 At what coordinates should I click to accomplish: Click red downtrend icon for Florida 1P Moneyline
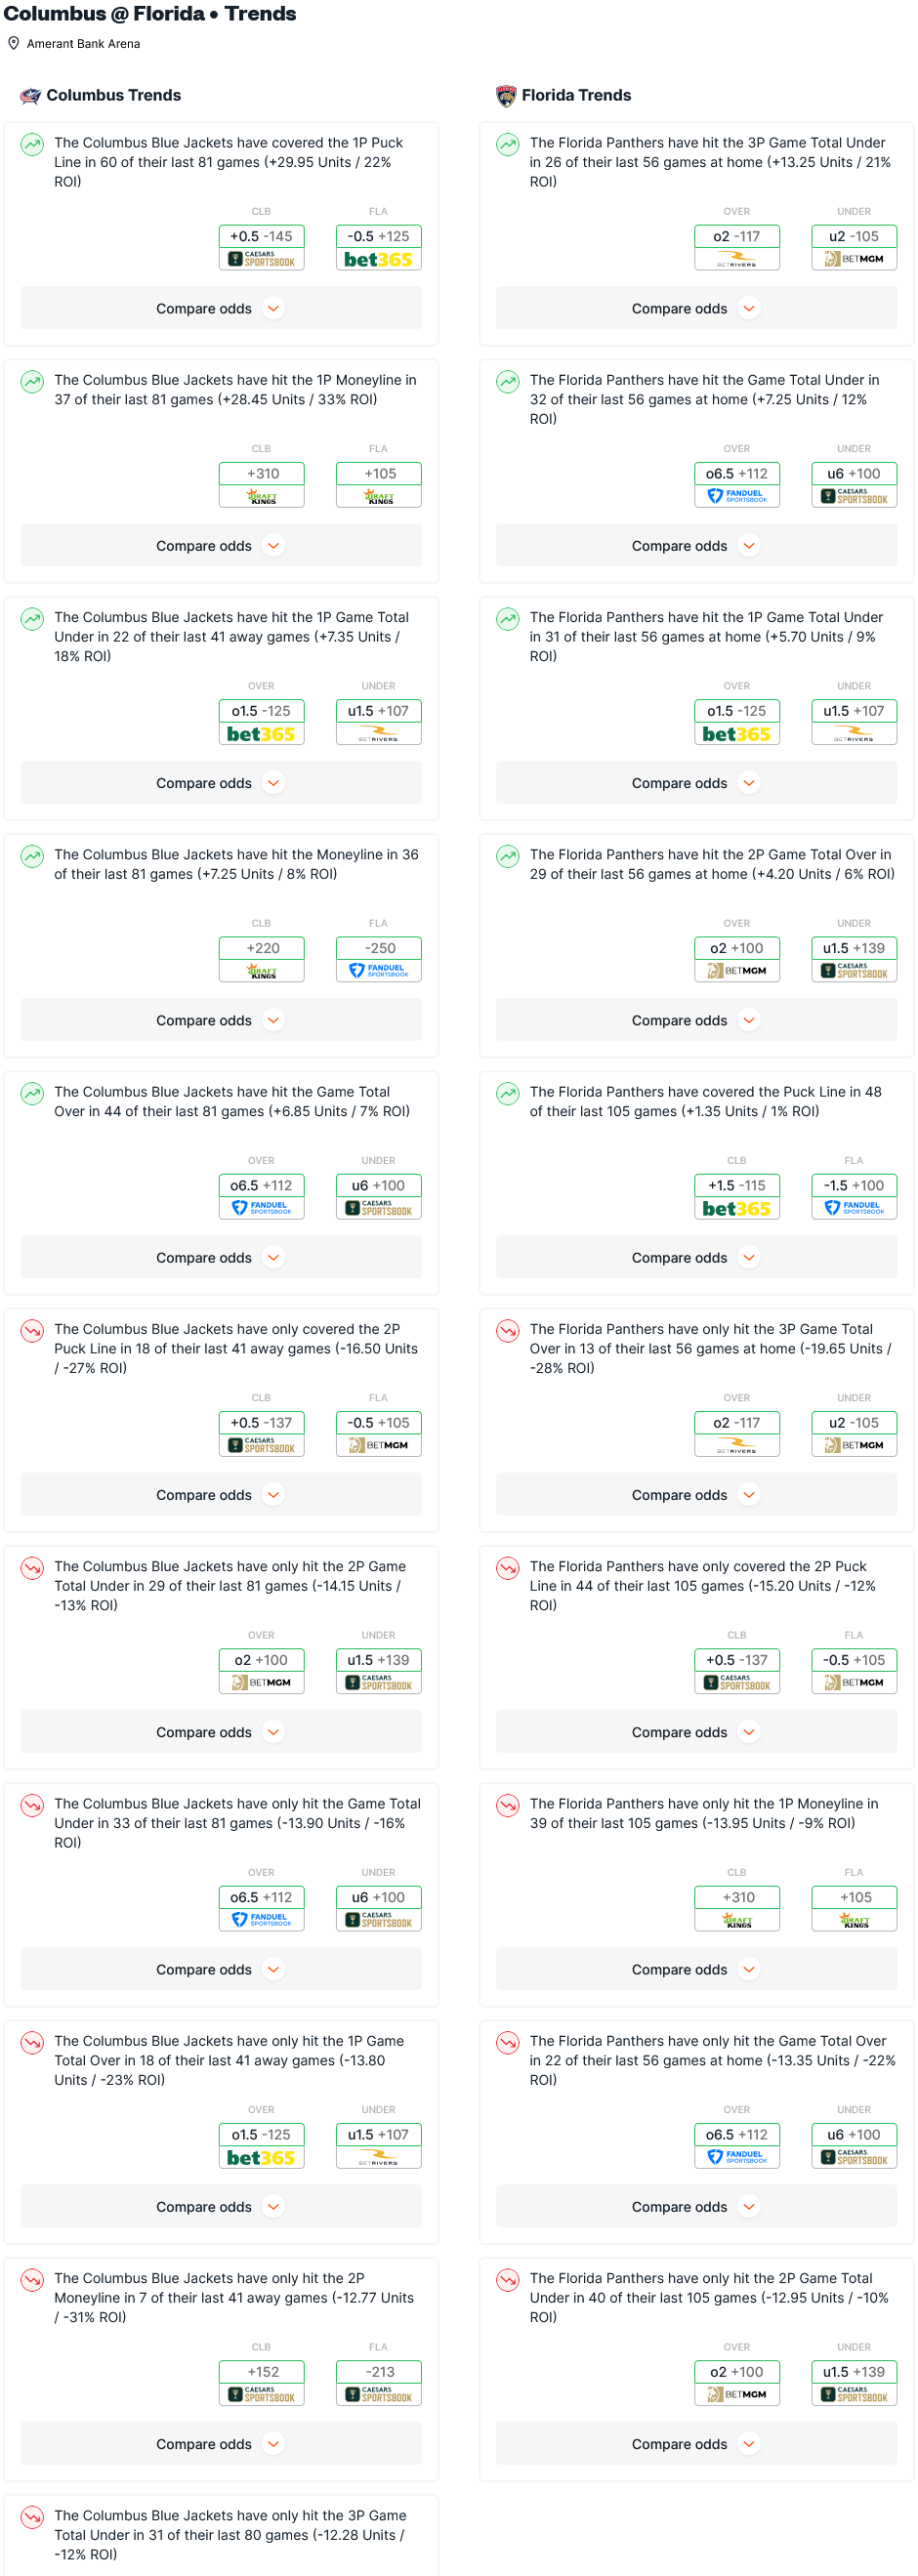coord(508,1805)
